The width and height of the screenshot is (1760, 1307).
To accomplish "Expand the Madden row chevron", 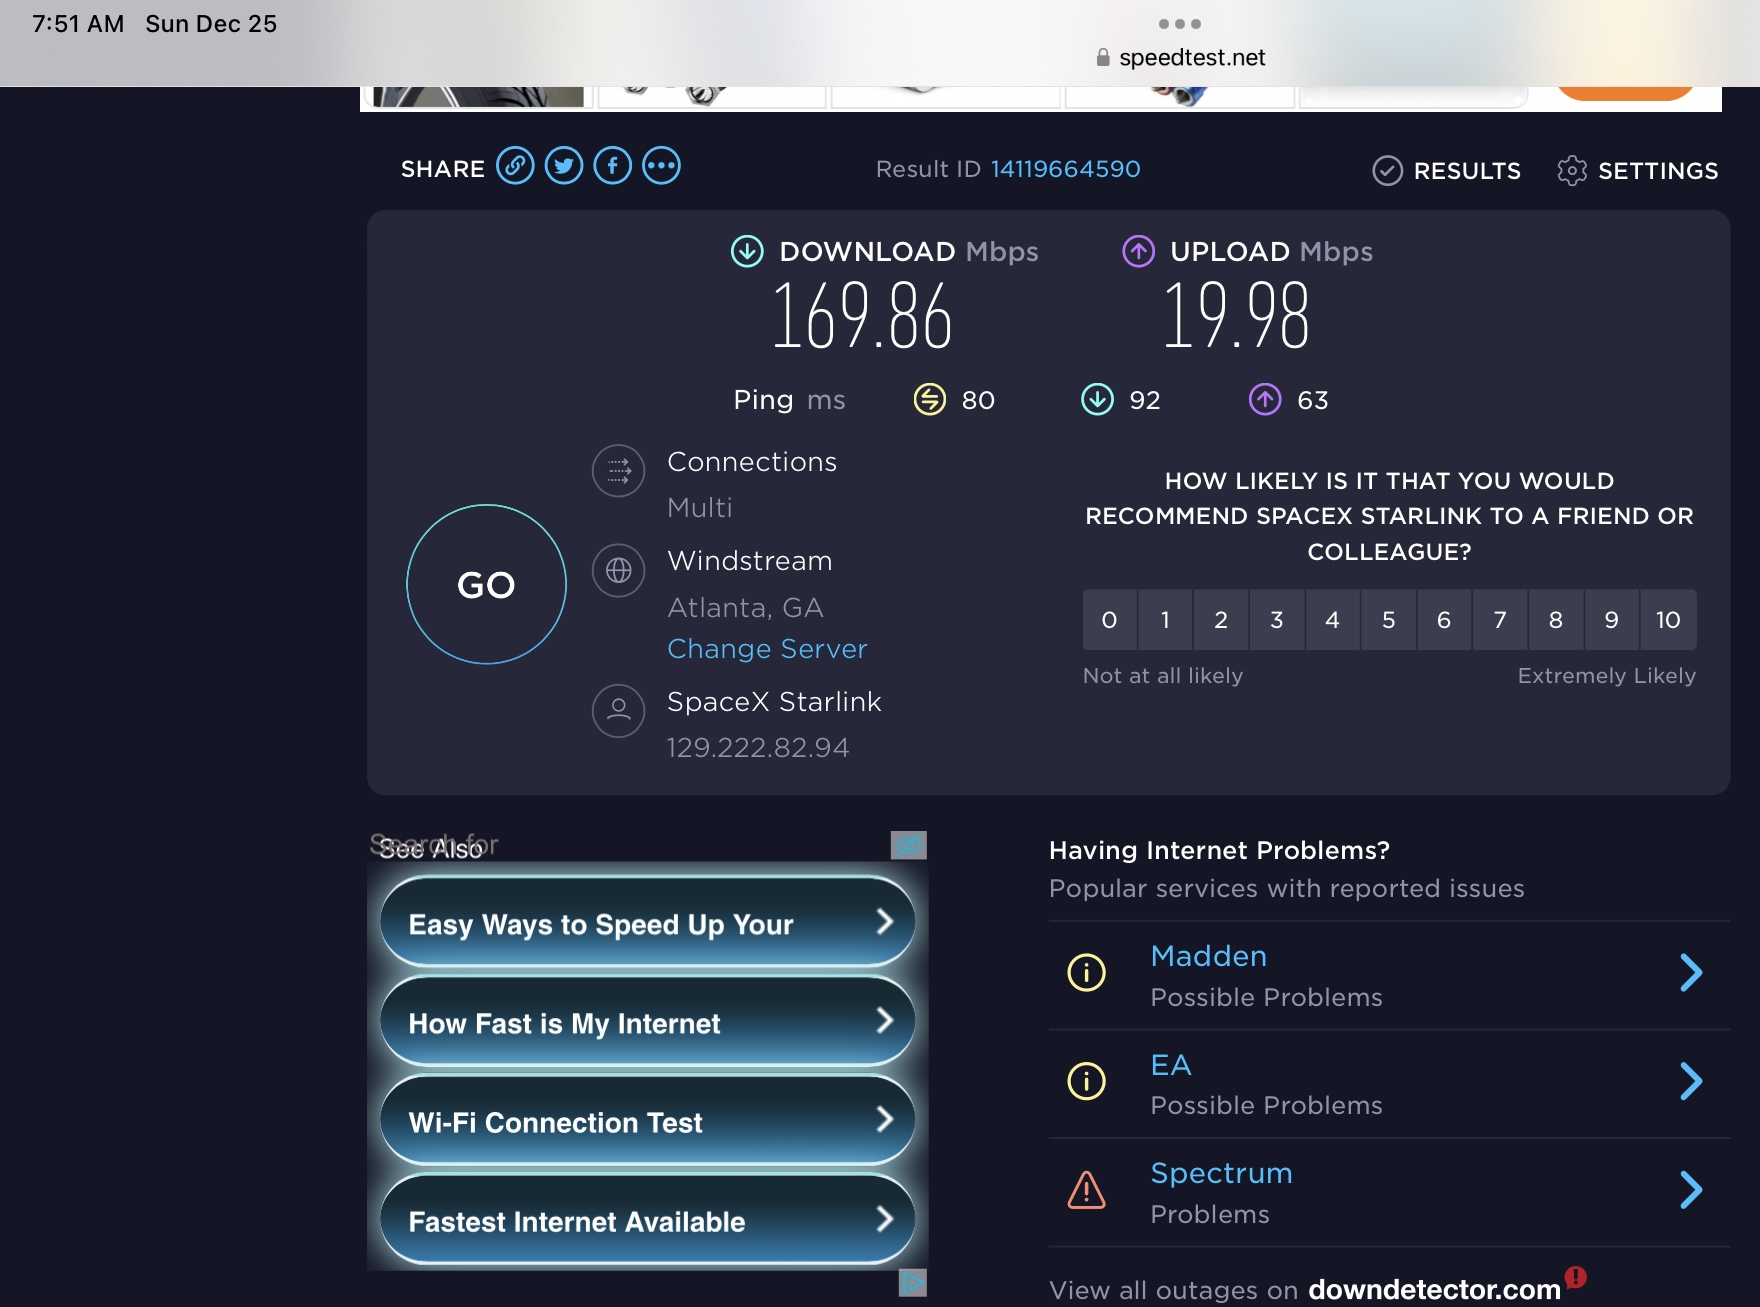I will (1691, 972).
